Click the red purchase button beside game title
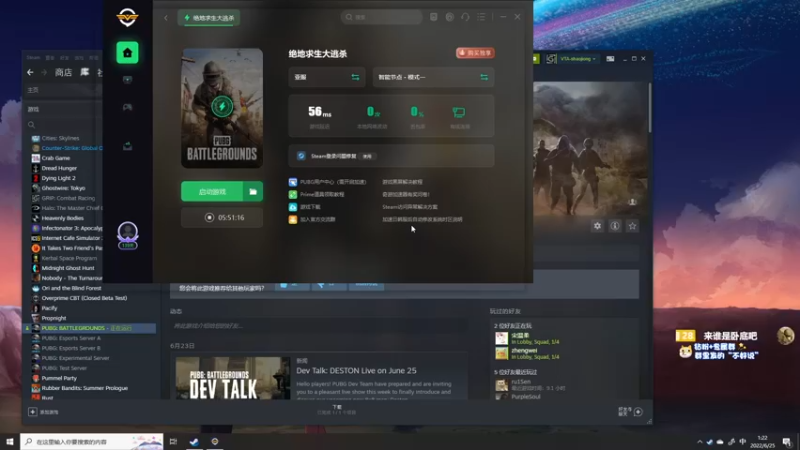The height and width of the screenshot is (450, 800). (475, 53)
